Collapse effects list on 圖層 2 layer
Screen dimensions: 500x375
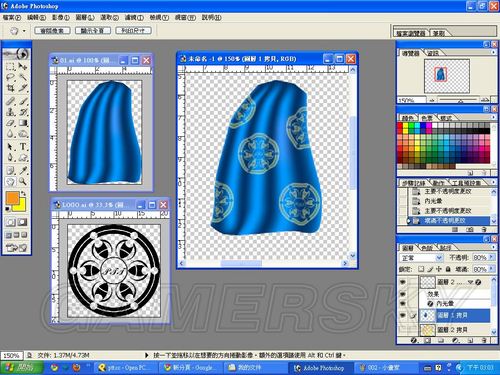click(471, 282)
